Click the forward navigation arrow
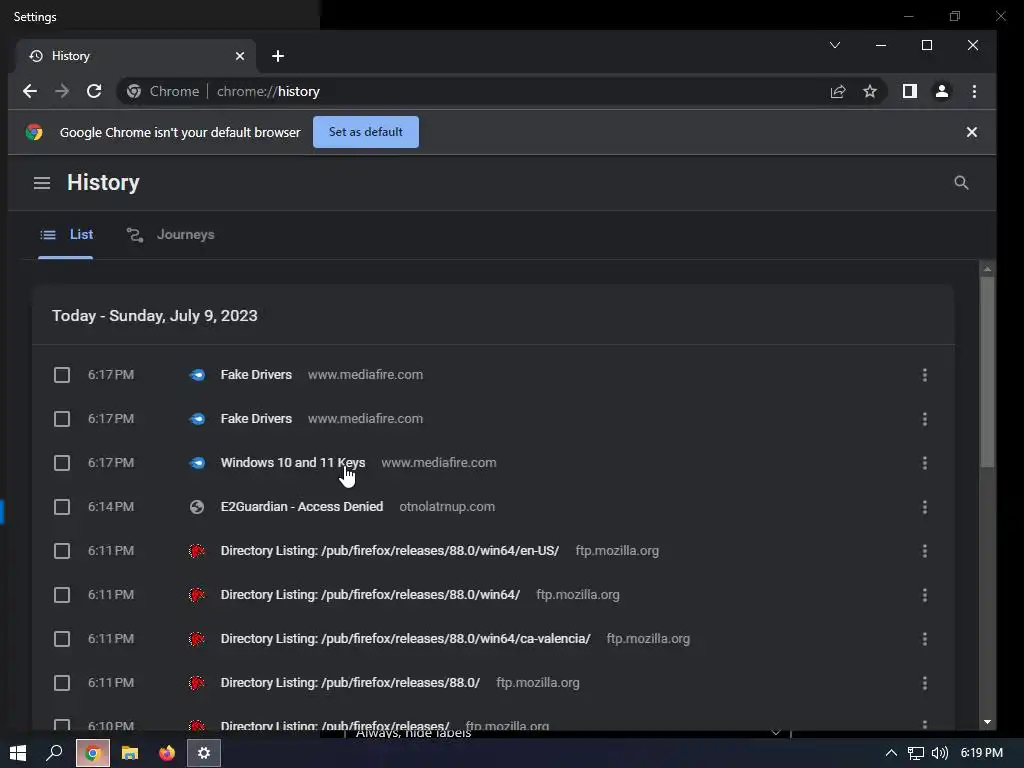 pyautogui.click(x=62, y=91)
